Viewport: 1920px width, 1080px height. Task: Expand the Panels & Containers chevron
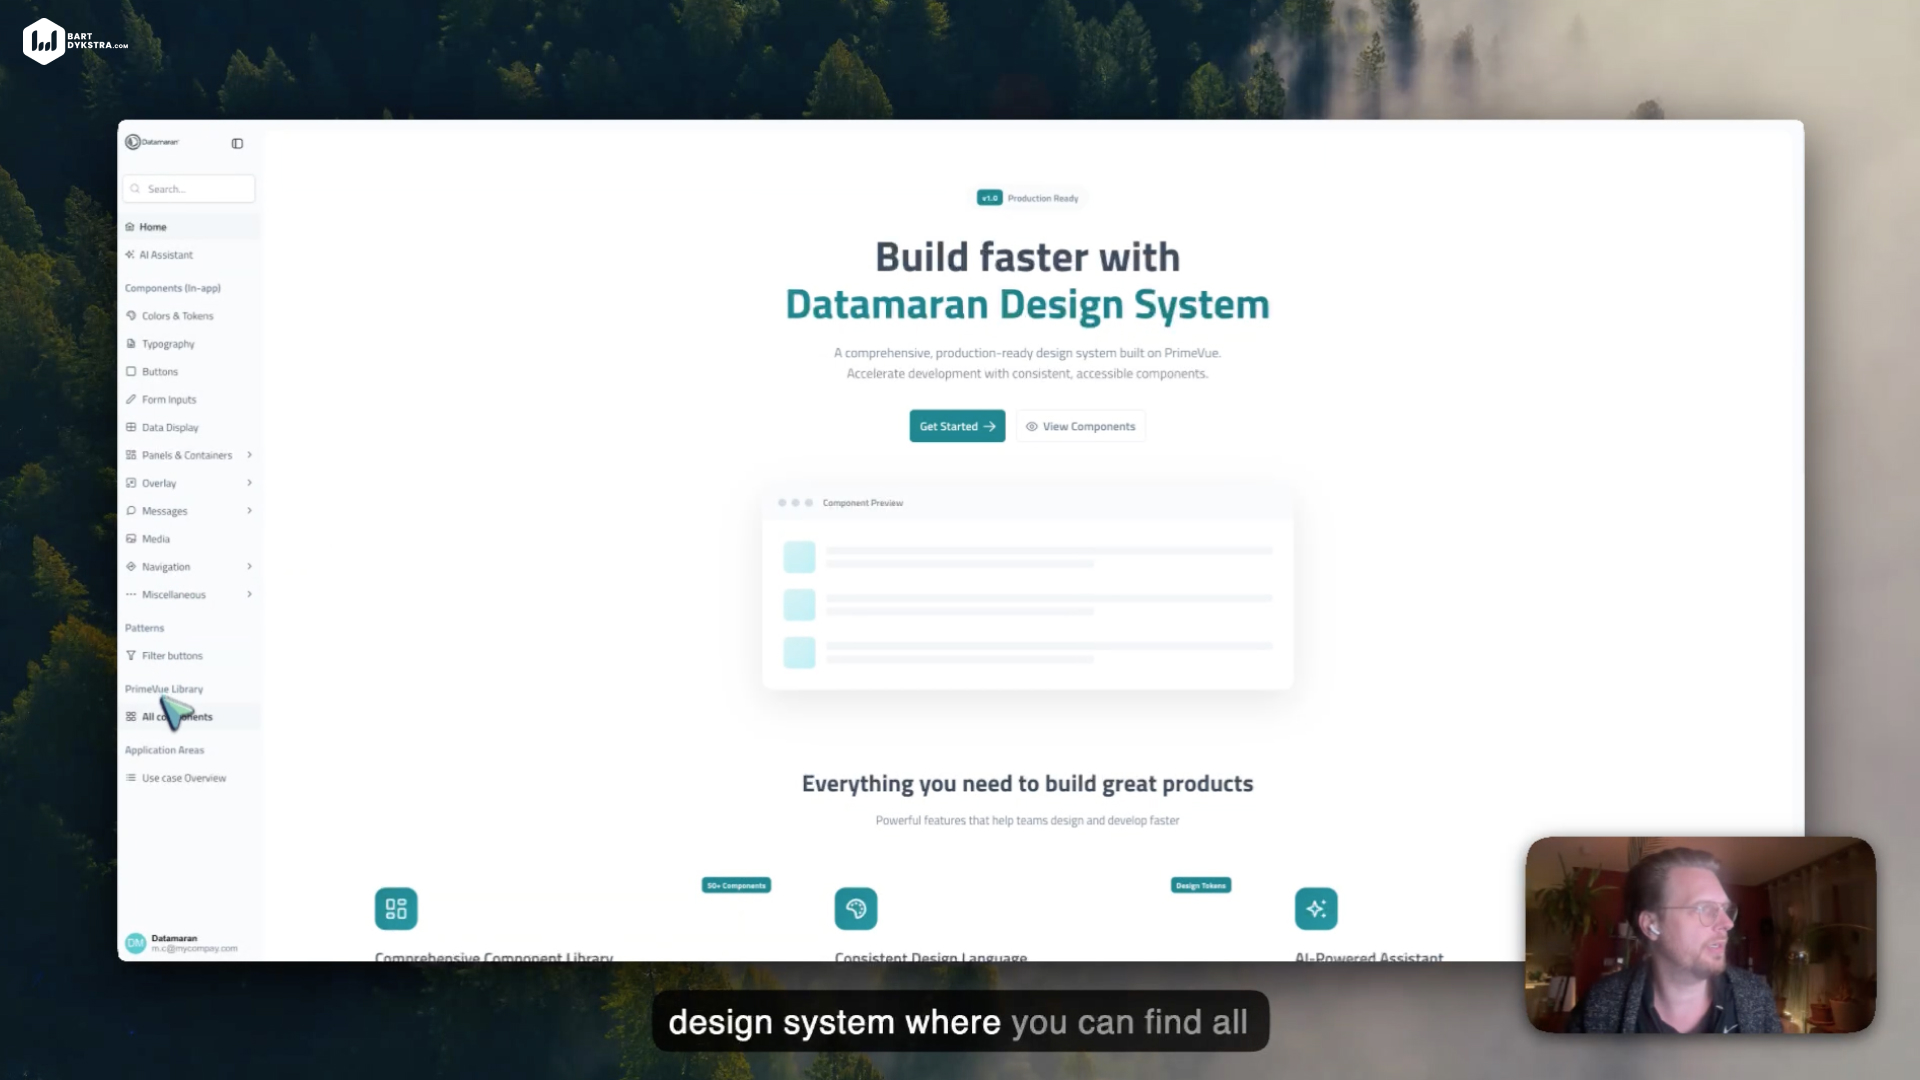(x=249, y=455)
